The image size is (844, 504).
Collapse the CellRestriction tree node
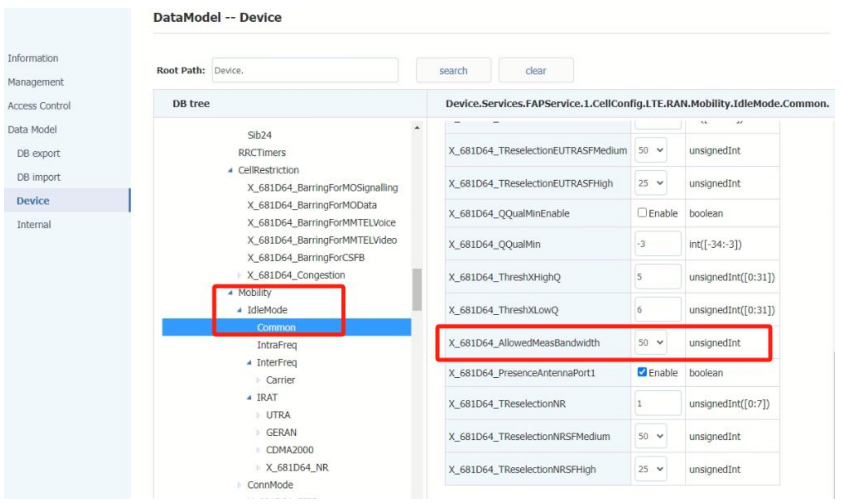[x=230, y=171]
